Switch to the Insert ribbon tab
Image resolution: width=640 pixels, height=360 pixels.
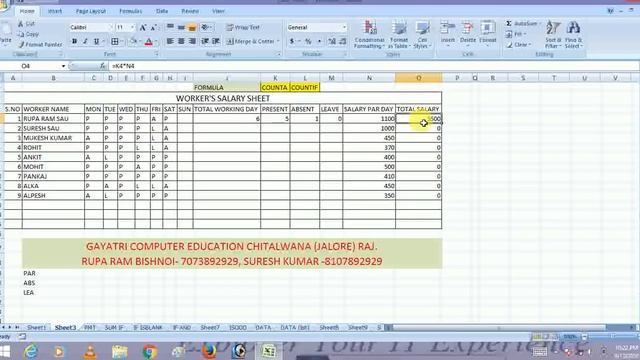point(55,11)
